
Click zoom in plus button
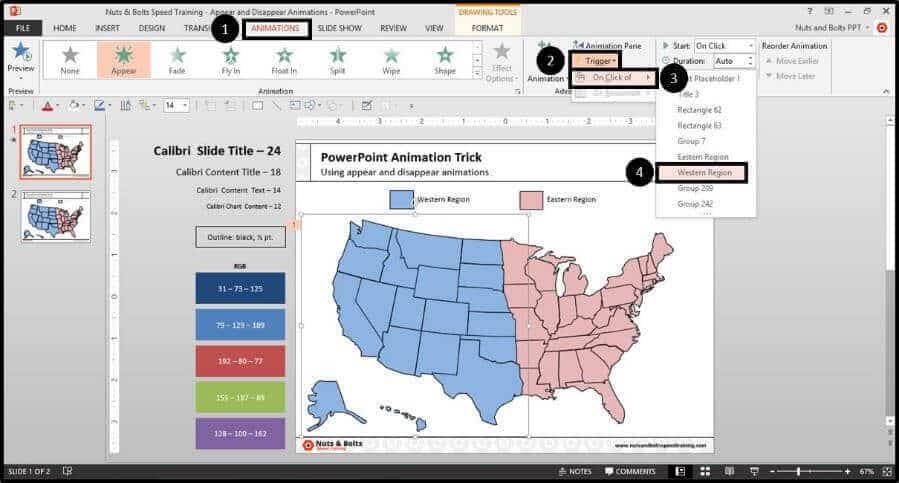[847, 471]
